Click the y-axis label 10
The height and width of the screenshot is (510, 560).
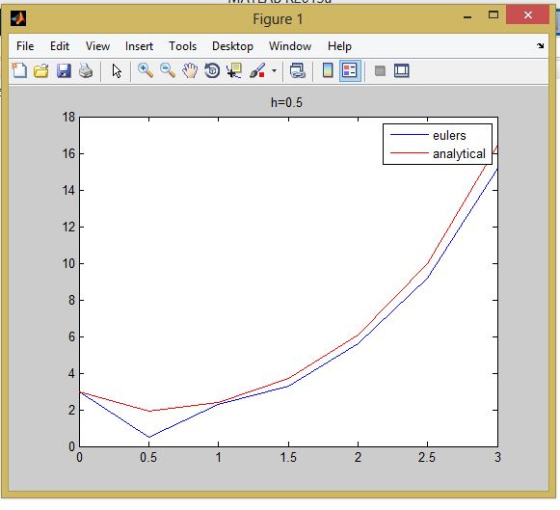point(69,264)
